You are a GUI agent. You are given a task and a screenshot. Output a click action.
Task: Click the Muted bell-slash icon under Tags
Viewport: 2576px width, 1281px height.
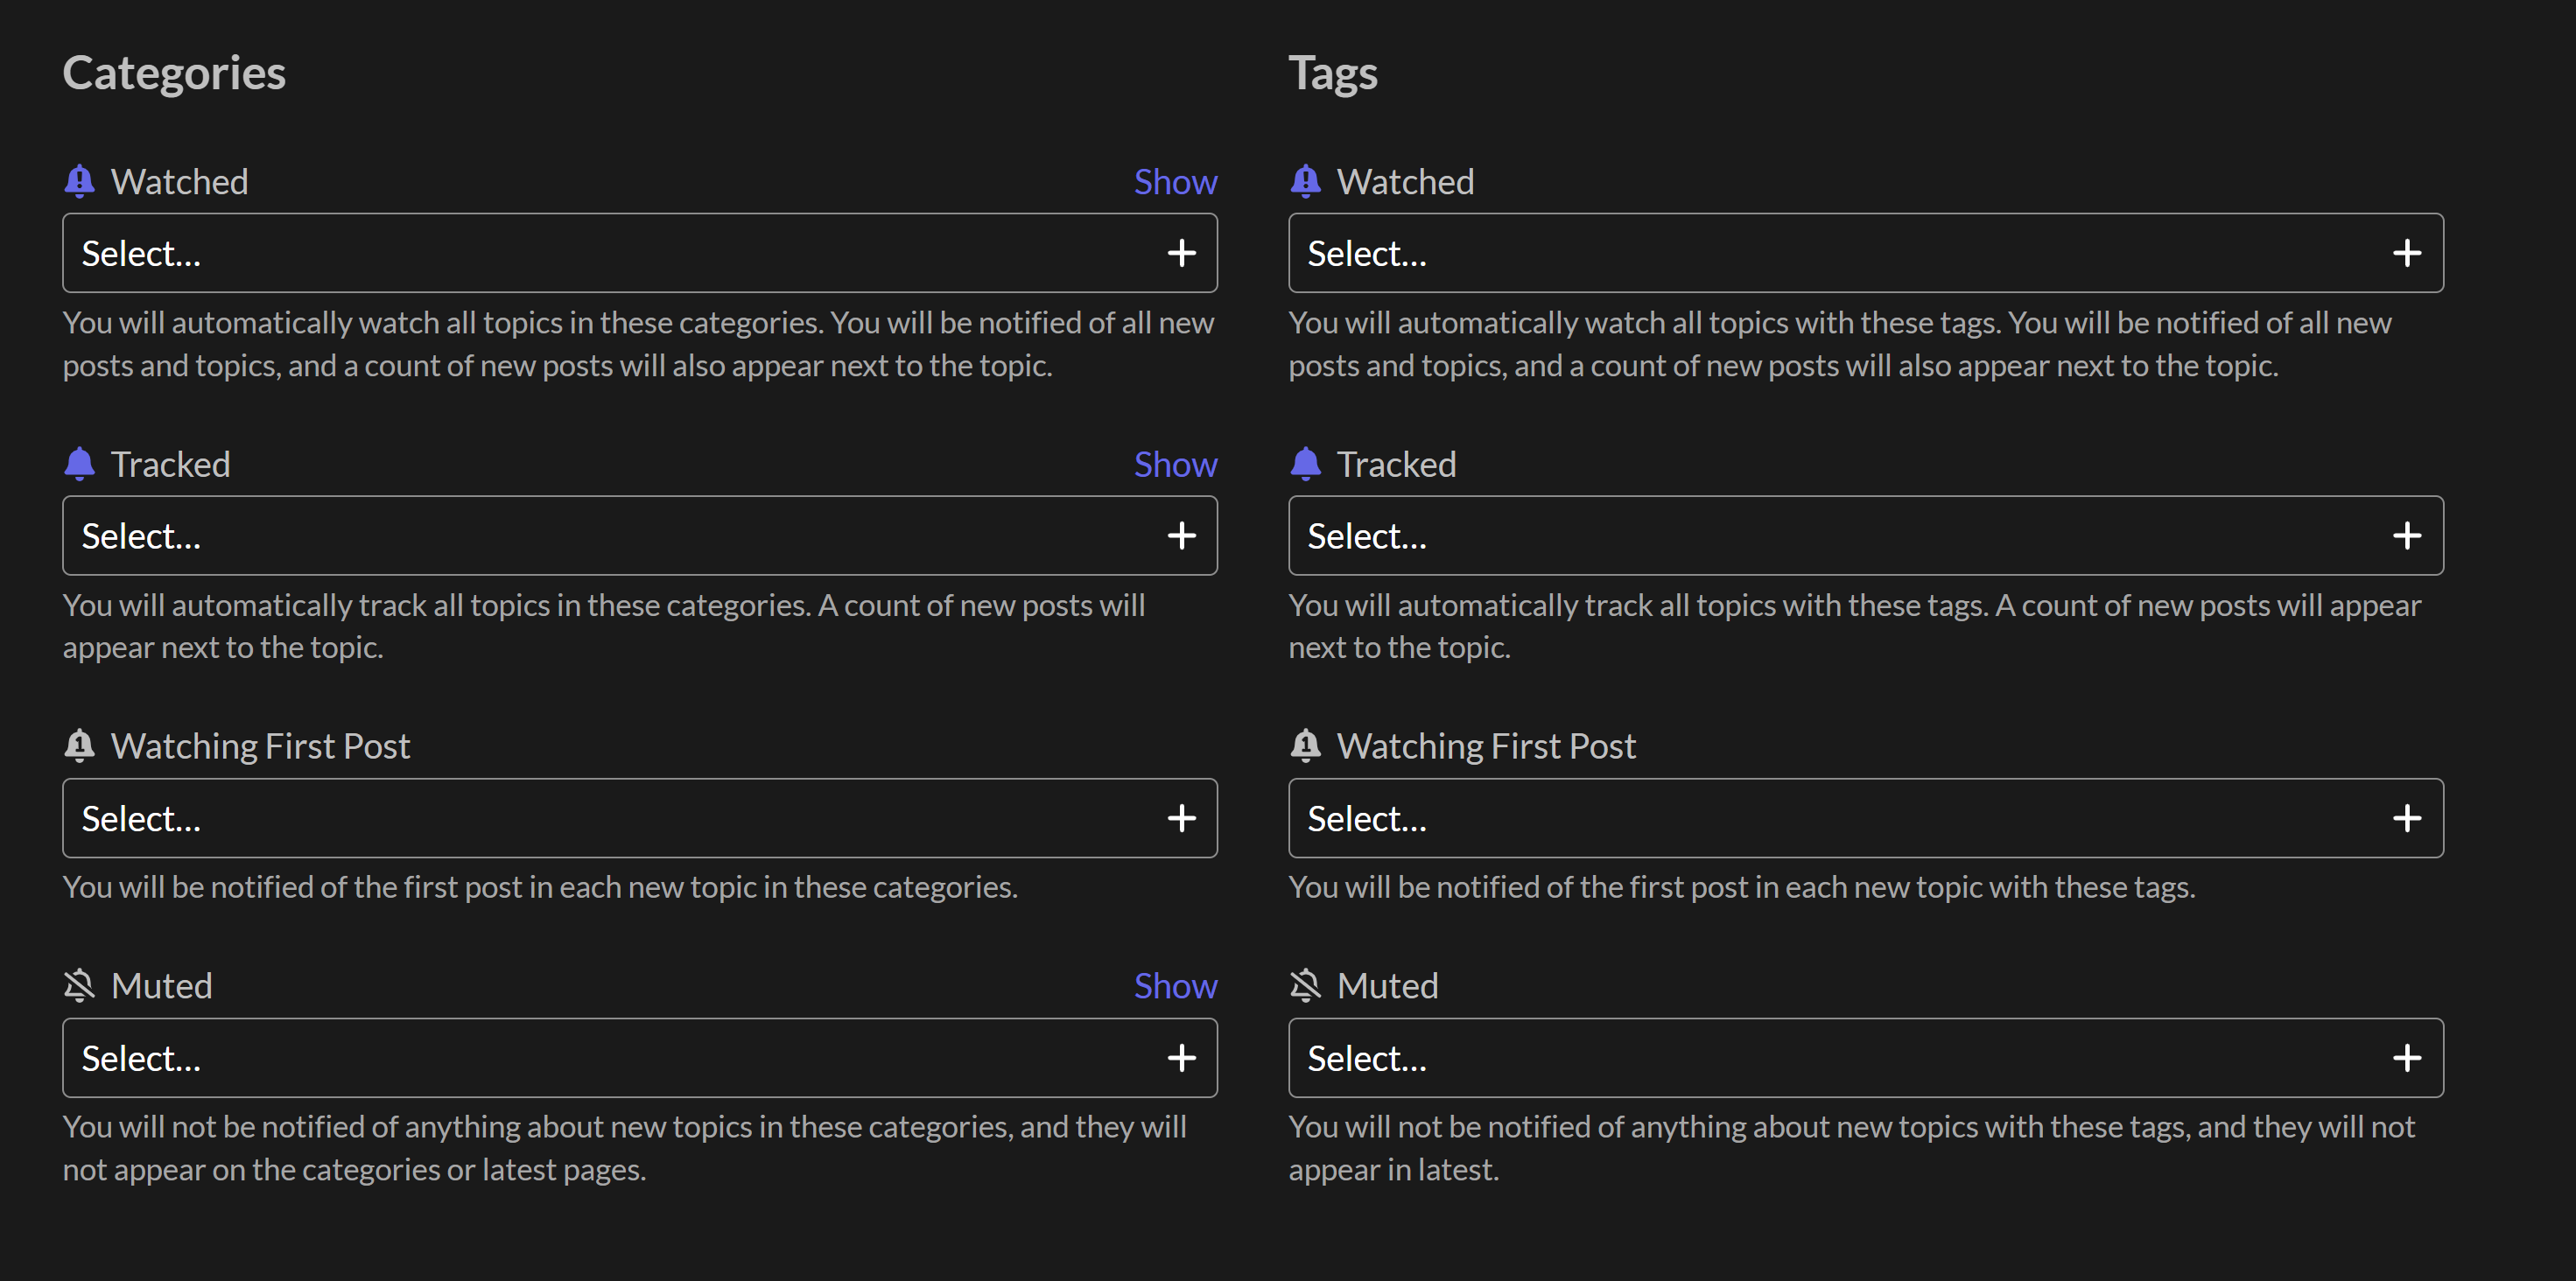pyautogui.click(x=1305, y=986)
